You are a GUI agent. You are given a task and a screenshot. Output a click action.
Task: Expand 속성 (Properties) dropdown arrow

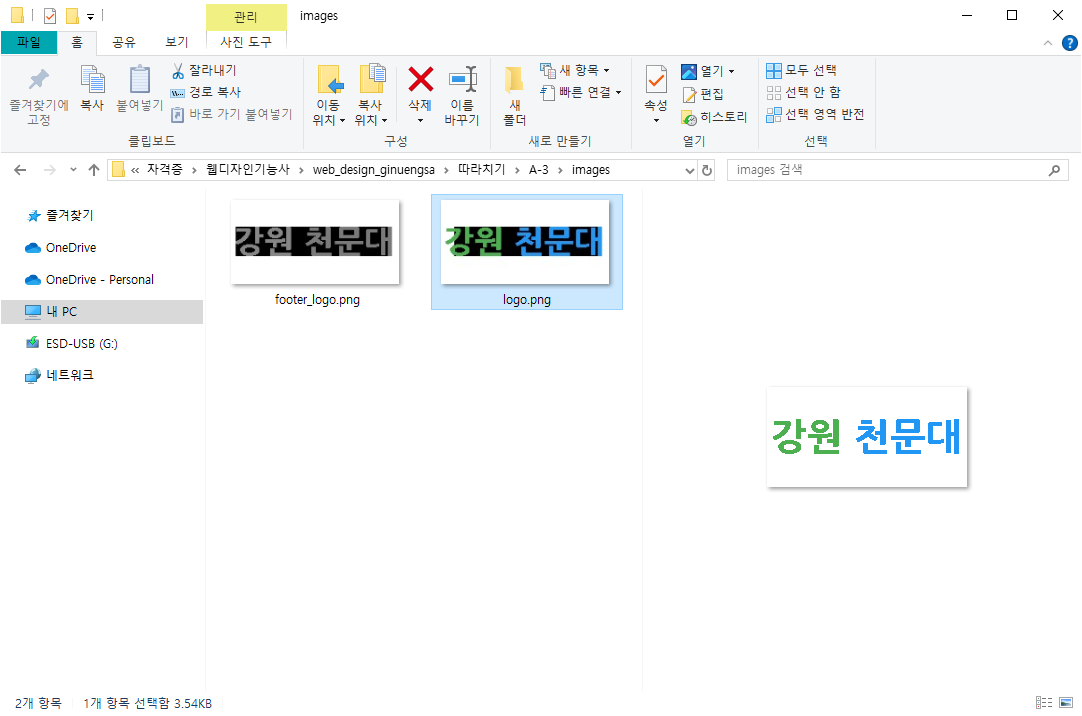656,121
